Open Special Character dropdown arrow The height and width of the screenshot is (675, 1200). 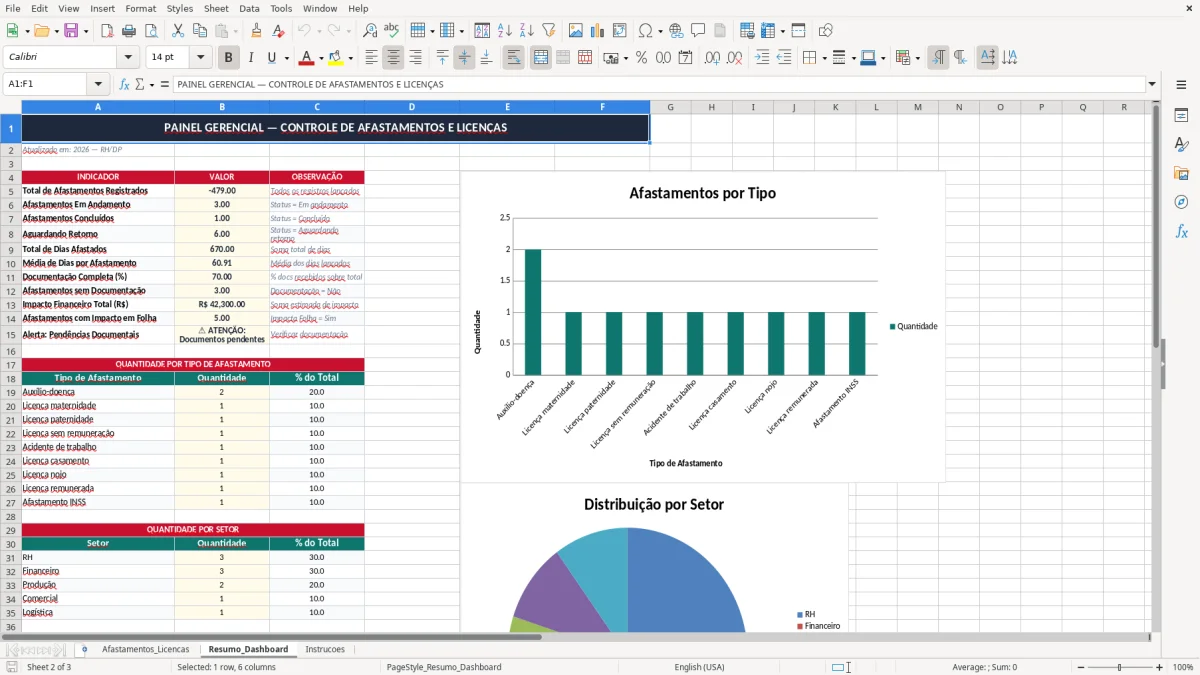pos(660,31)
